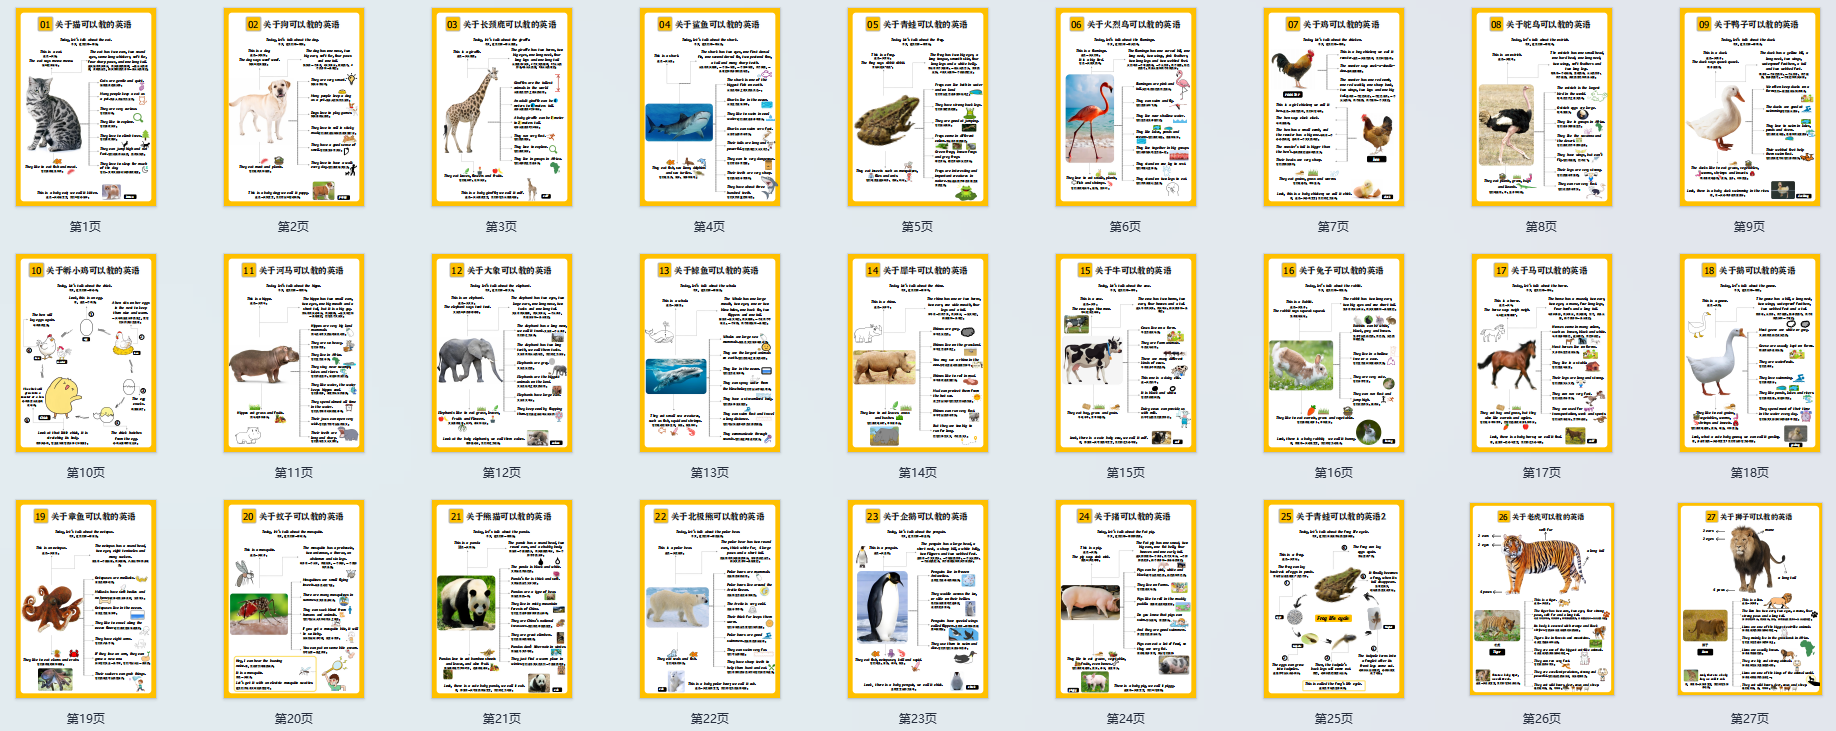The height and width of the screenshot is (731, 1836).
Task: Click the "第13页" label
Action: coord(710,473)
